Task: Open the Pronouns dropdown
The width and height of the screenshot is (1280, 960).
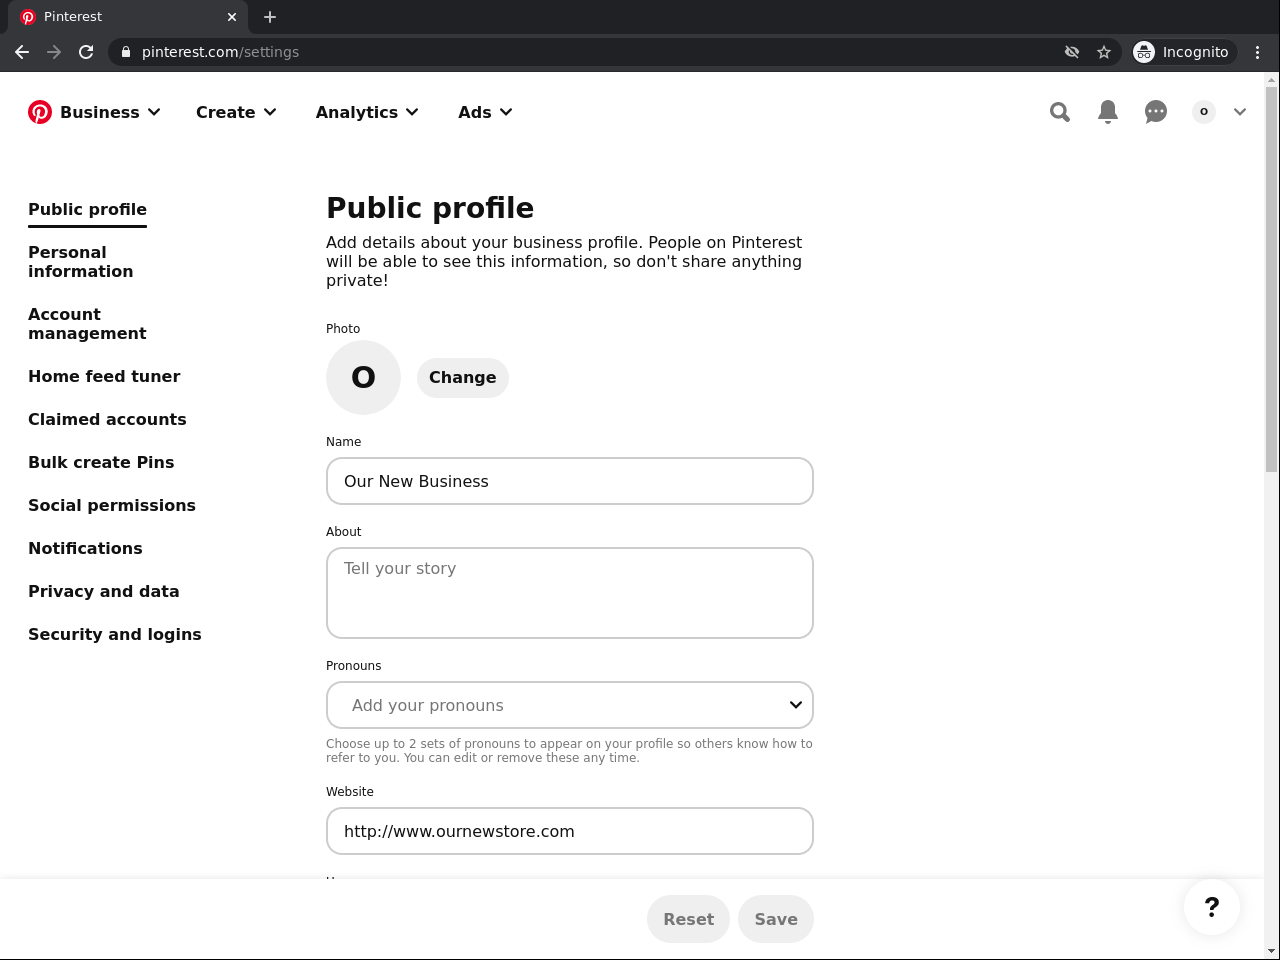Action: click(570, 705)
